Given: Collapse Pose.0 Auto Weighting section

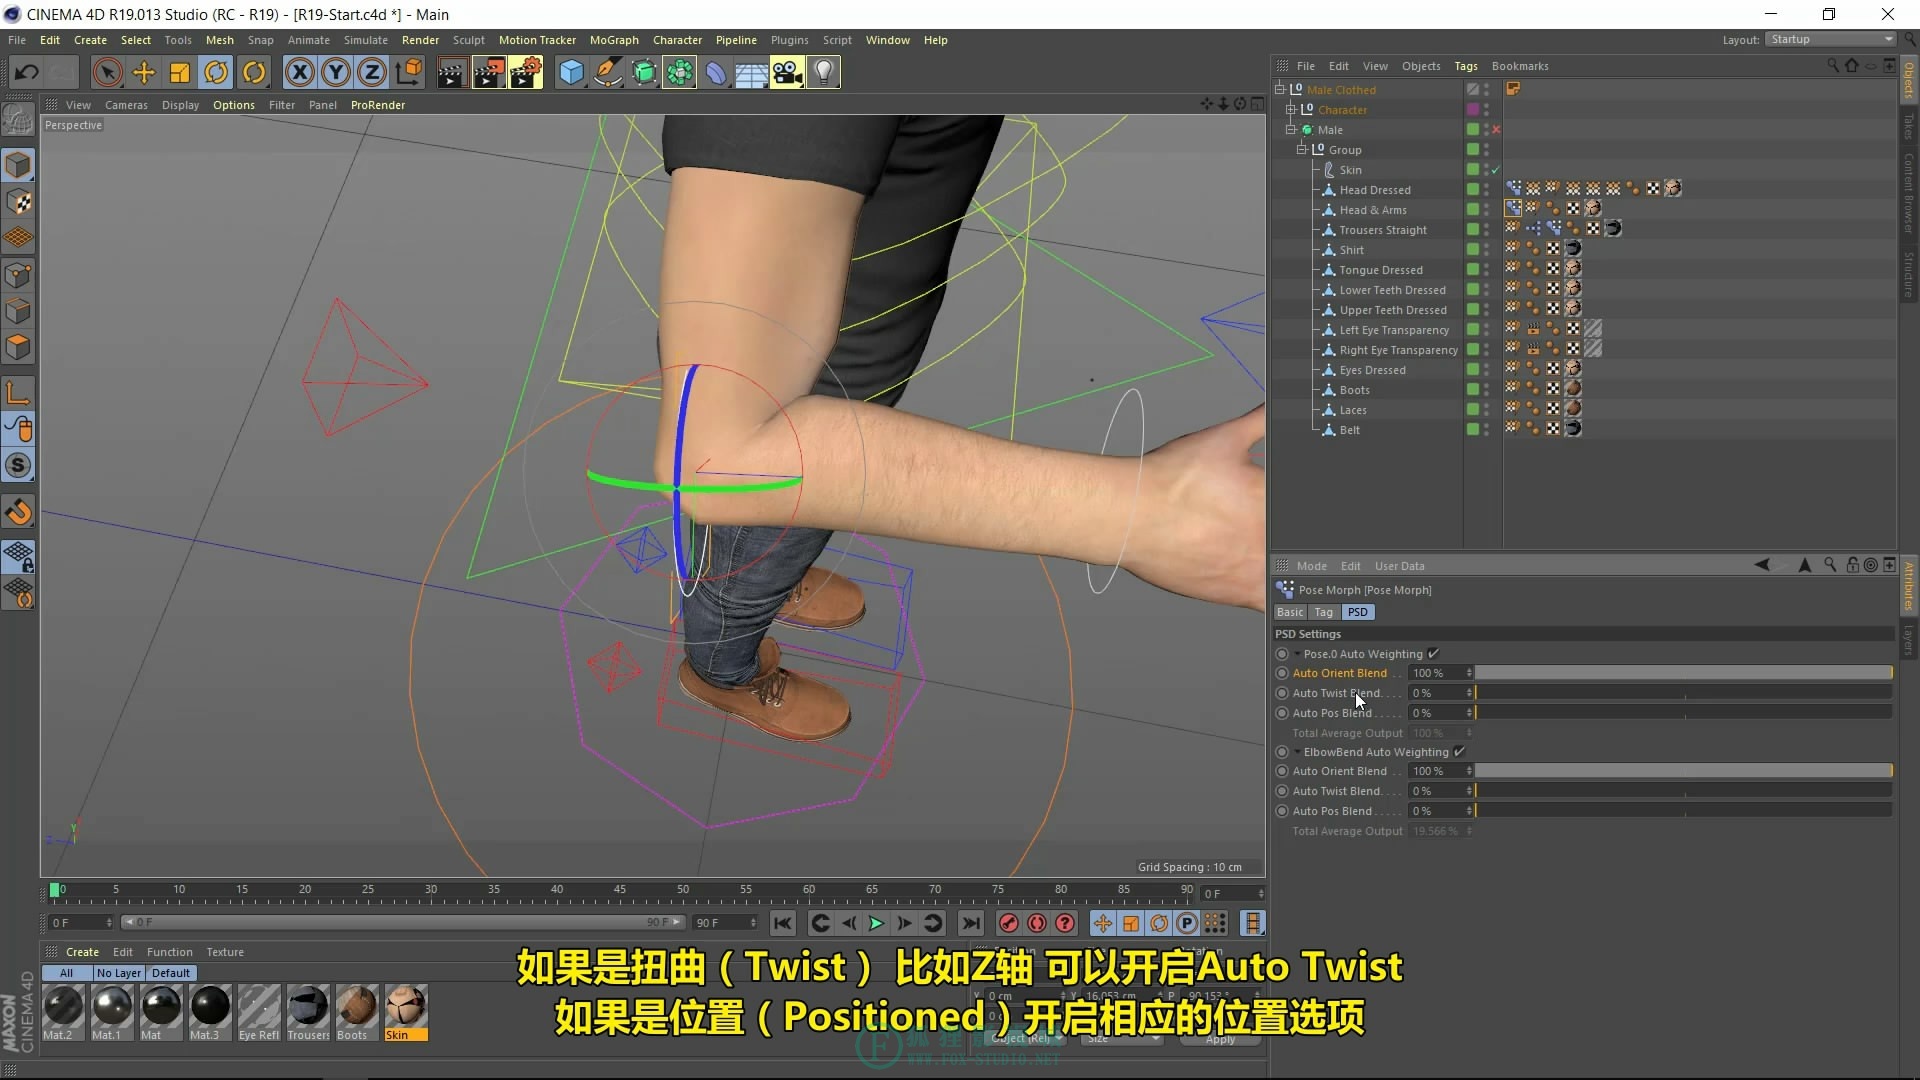Looking at the screenshot, I should click(x=1298, y=654).
